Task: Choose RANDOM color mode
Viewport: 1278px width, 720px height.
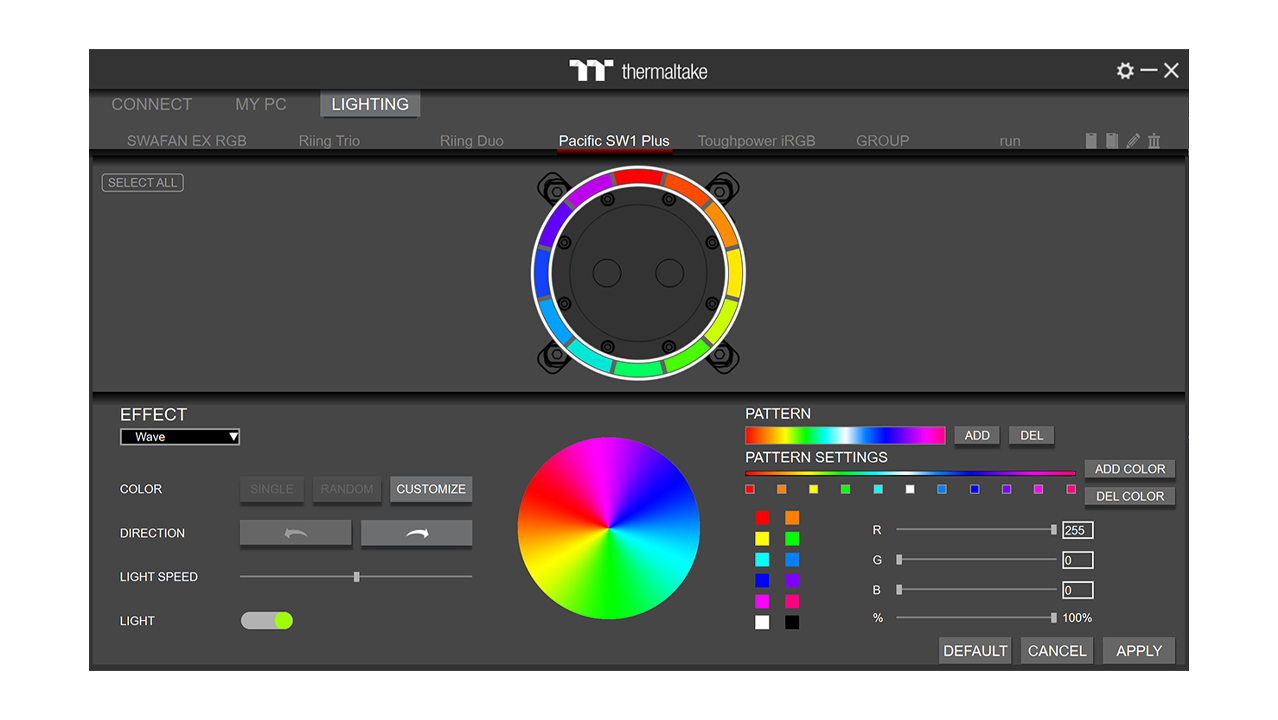Action: point(347,489)
